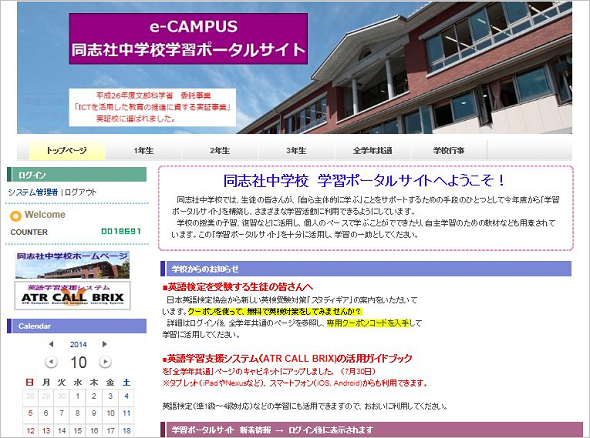
Task: Click 日 weekday column header
Action: point(30,383)
